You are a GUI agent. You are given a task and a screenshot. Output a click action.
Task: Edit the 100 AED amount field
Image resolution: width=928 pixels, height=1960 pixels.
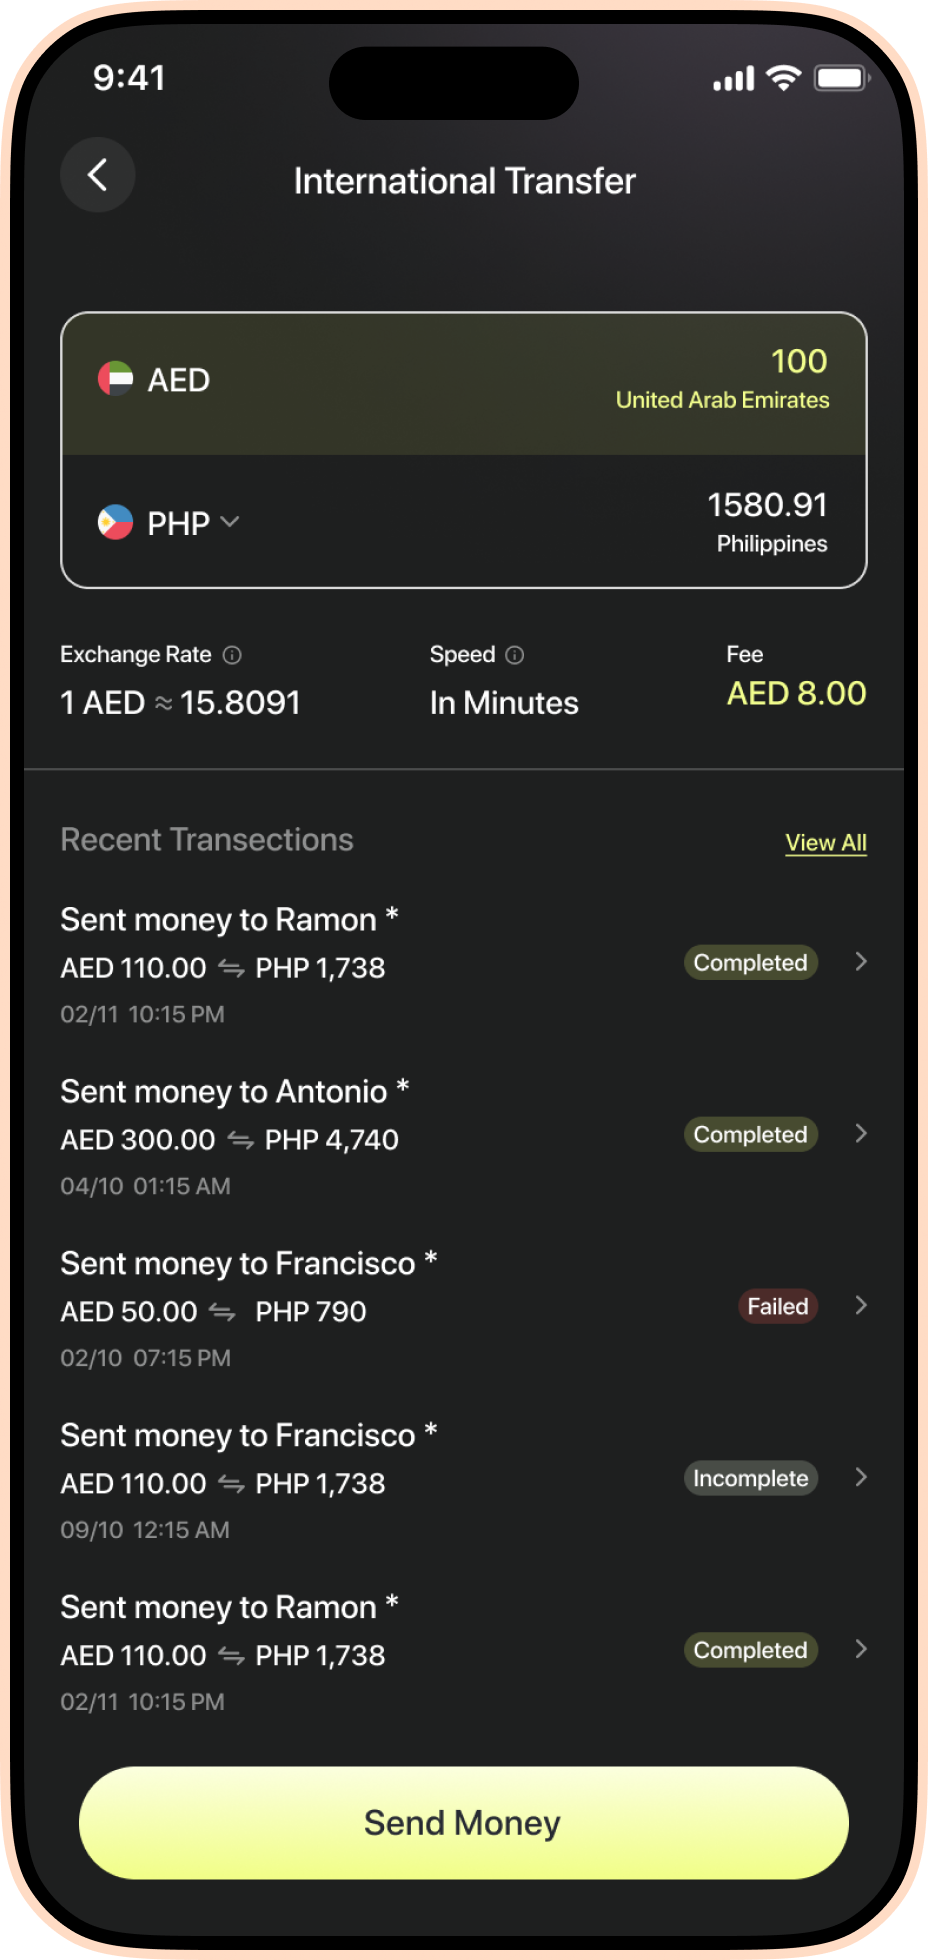click(799, 361)
